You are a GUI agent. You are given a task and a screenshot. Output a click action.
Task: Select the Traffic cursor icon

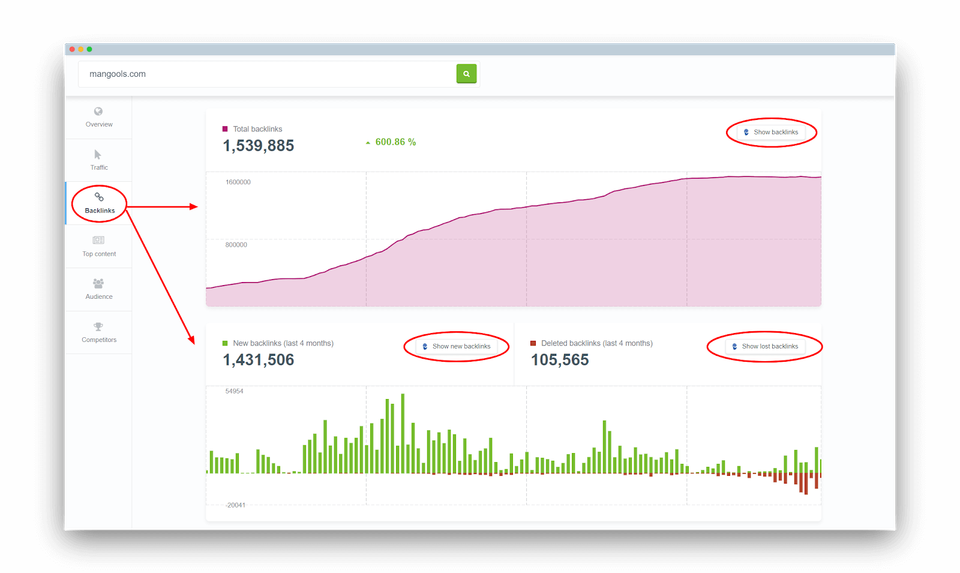click(x=98, y=155)
